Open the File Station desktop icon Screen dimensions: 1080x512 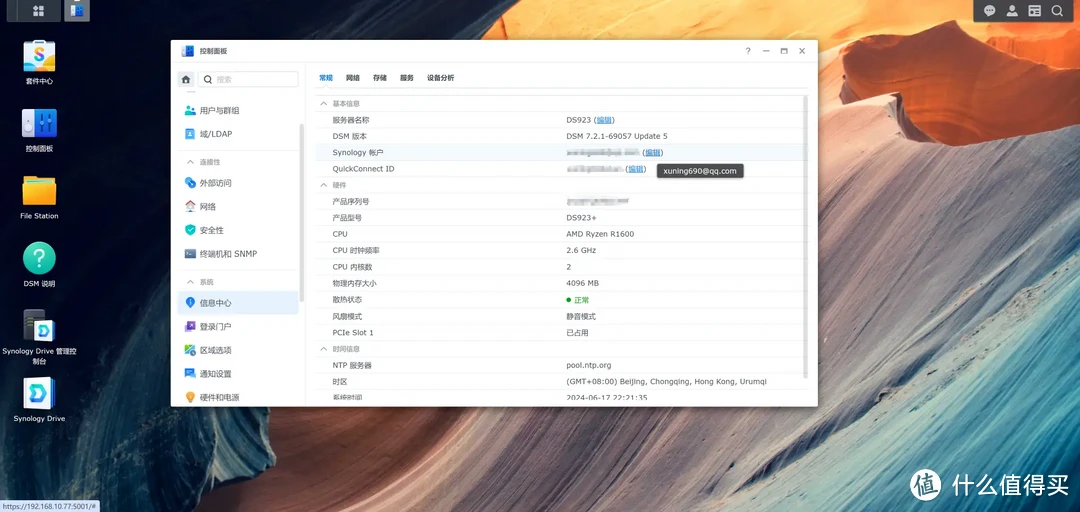39,191
